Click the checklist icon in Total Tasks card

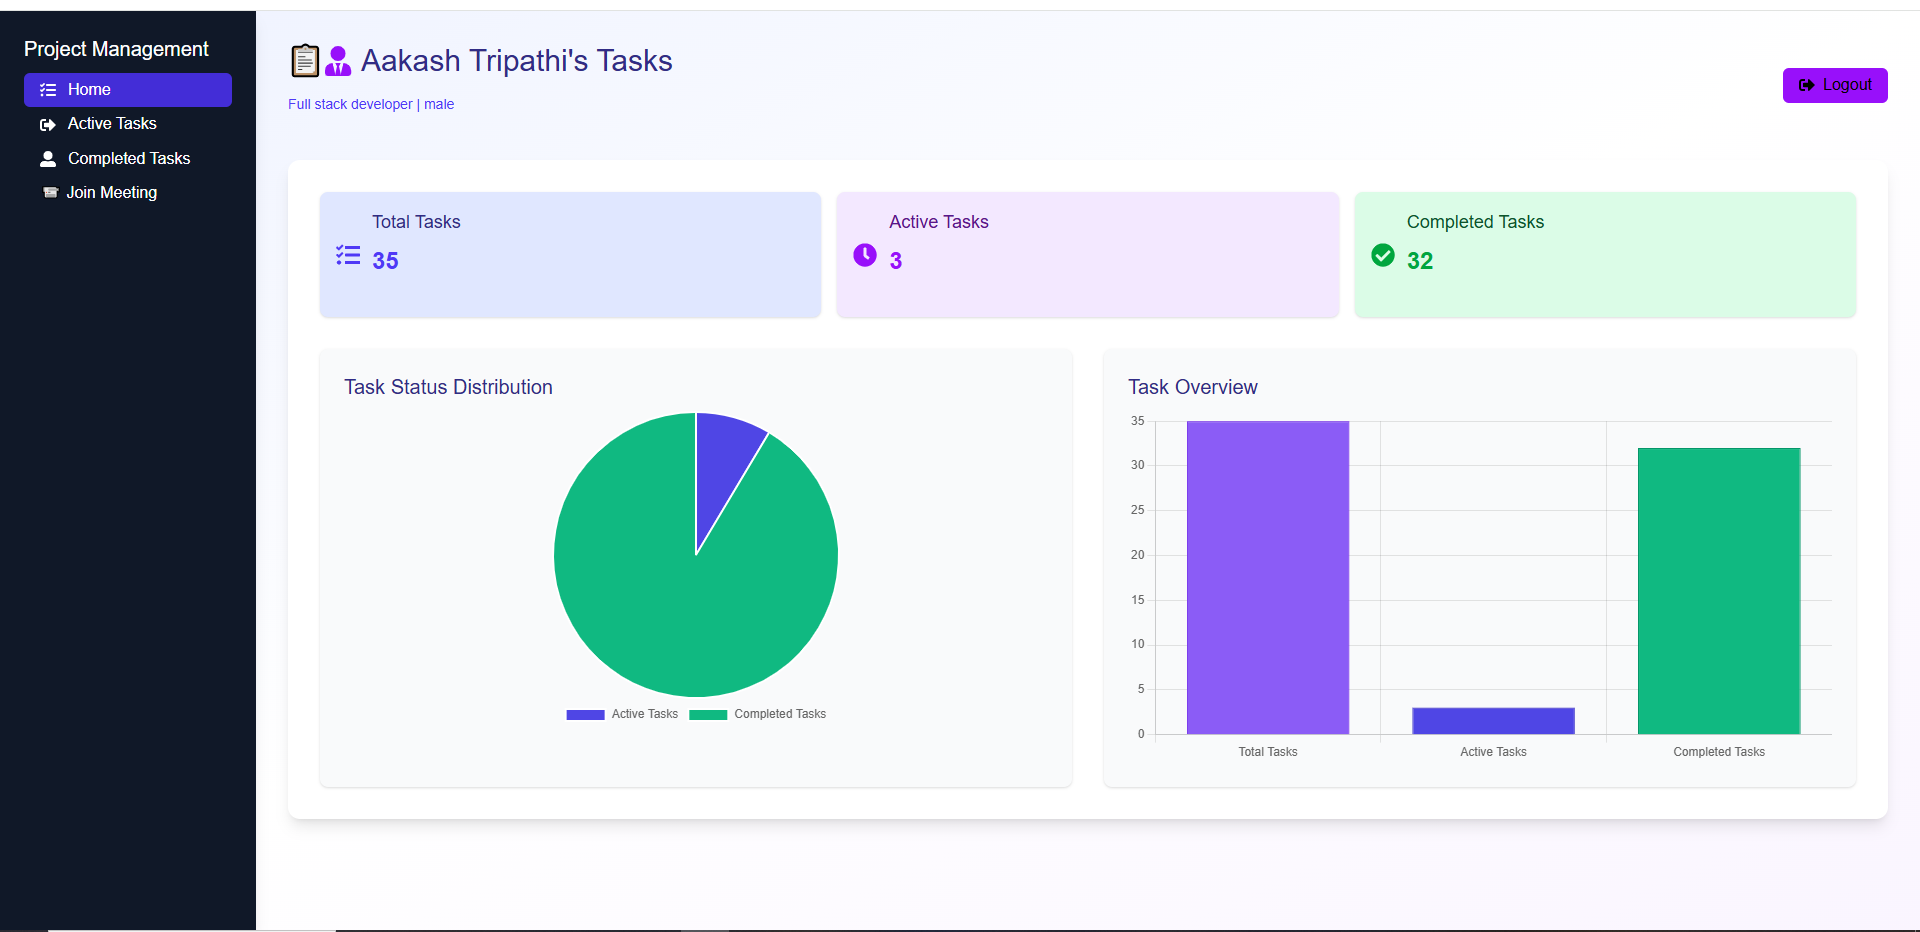pyautogui.click(x=348, y=256)
